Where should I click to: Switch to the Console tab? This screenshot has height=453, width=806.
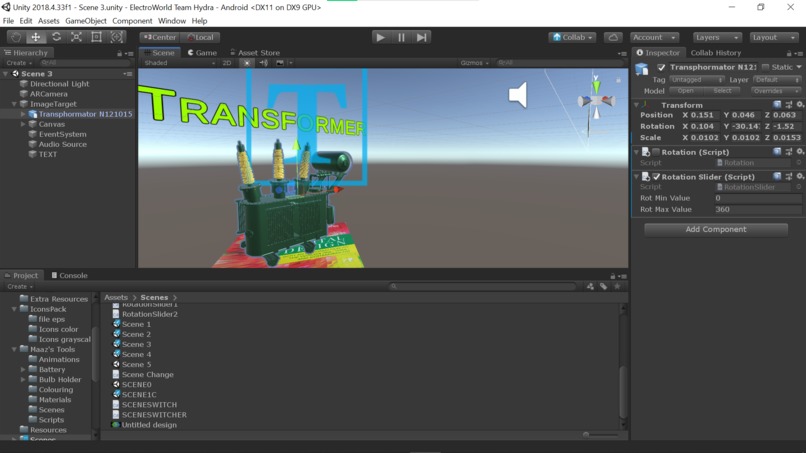click(69, 276)
